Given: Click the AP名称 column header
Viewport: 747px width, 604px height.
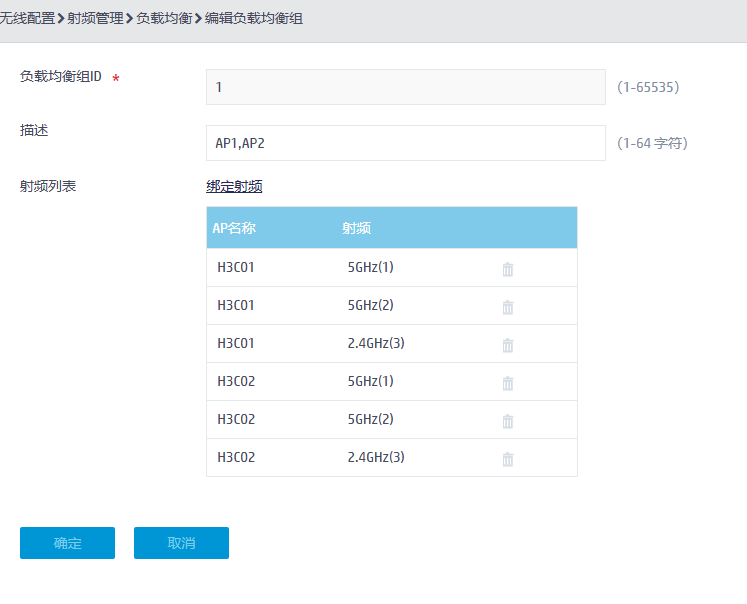Looking at the screenshot, I should 234,228.
